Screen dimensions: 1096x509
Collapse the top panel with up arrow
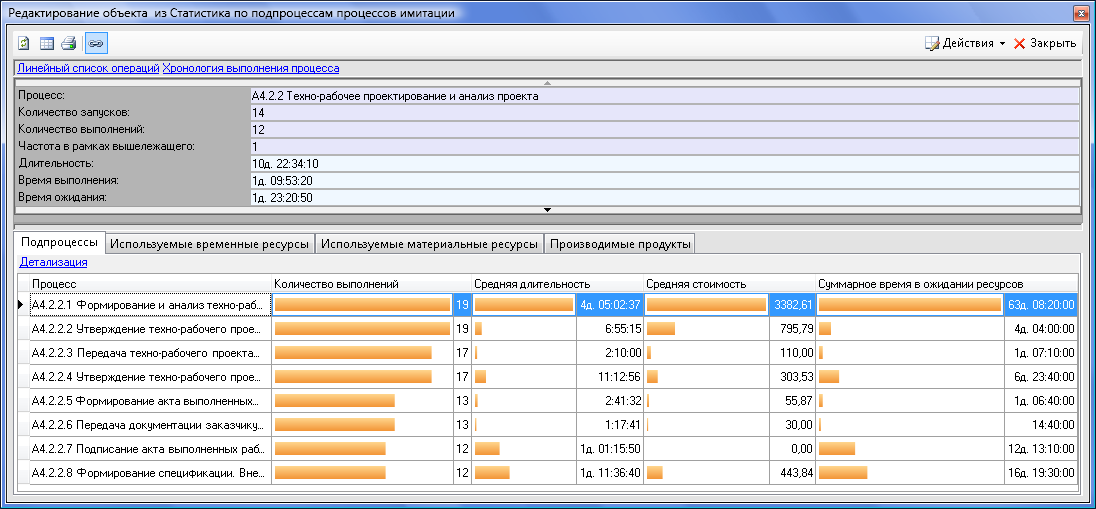pos(546,82)
